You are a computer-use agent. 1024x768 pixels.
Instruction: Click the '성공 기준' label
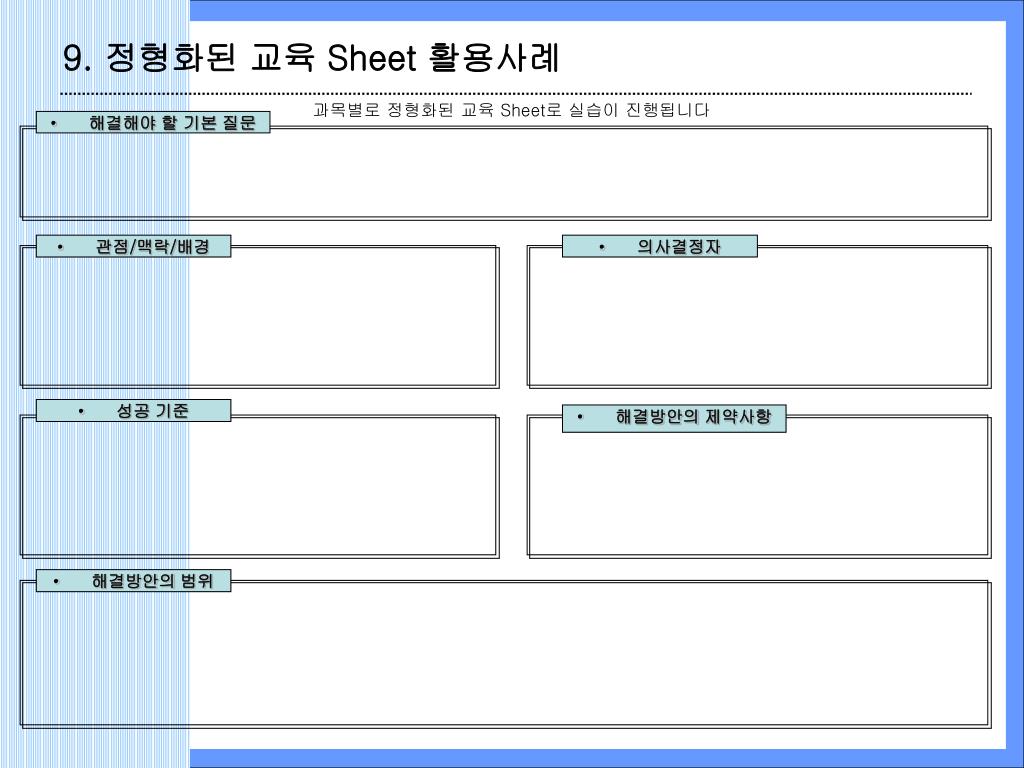pyautogui.click(x=133, y=410)
